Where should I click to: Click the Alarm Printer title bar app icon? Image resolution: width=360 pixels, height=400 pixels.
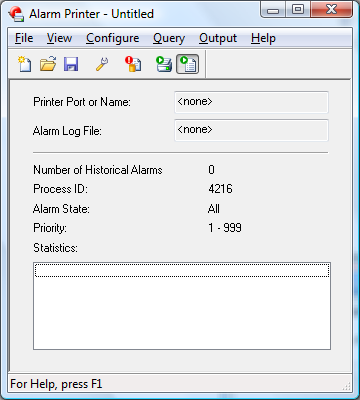click(x=16, y=14)
